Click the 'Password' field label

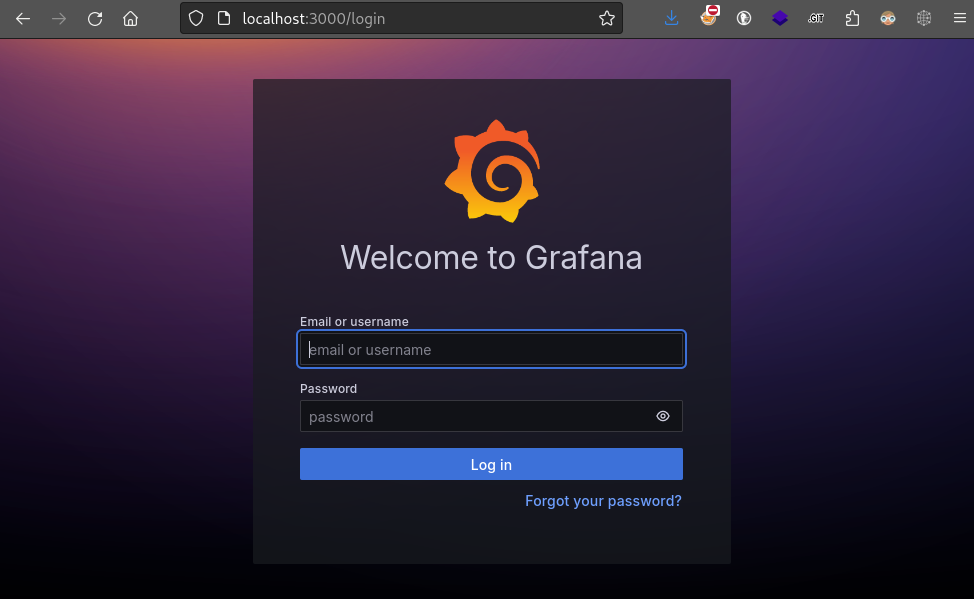[329, 389]
